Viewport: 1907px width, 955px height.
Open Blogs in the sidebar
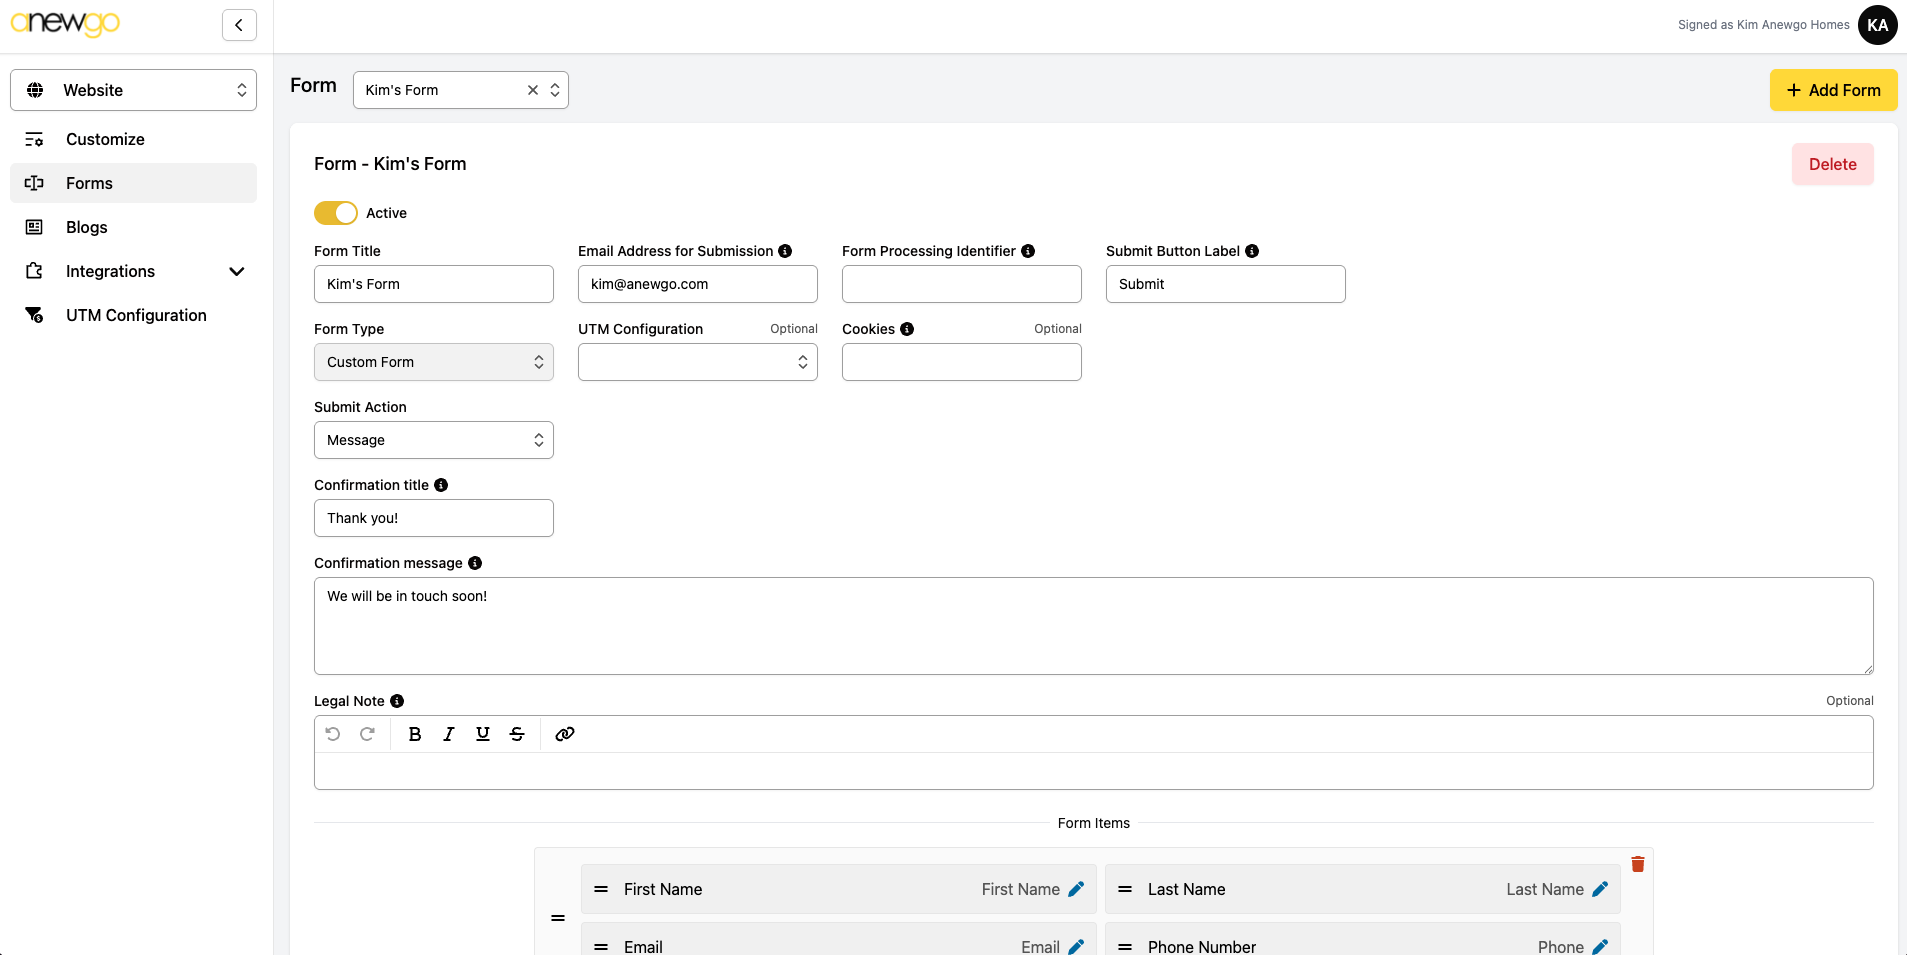(x=87, y=227)
